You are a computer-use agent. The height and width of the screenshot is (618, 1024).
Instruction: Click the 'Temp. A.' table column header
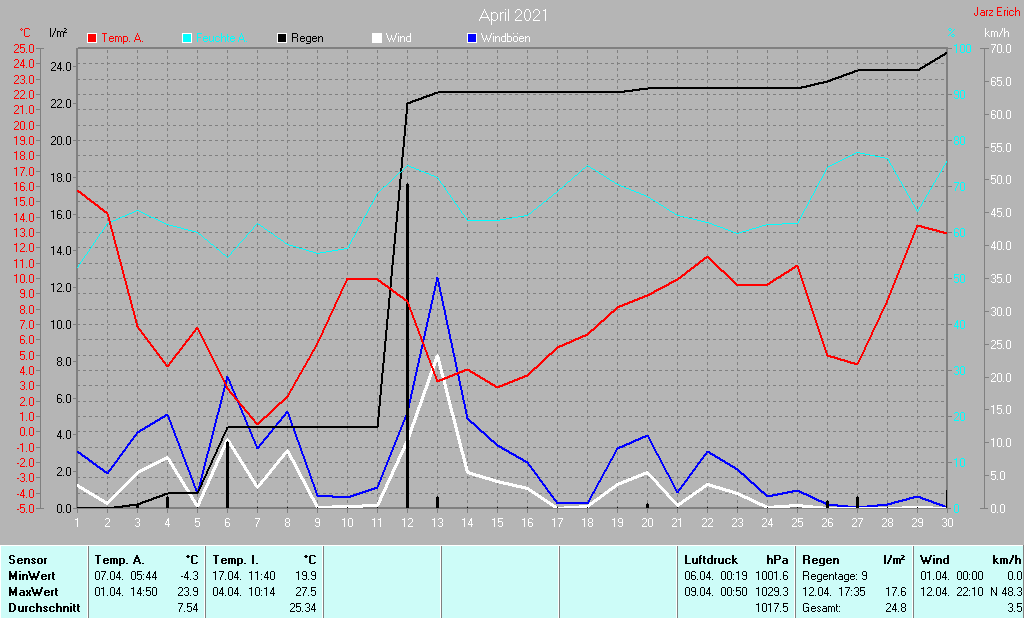coord(120,560)
